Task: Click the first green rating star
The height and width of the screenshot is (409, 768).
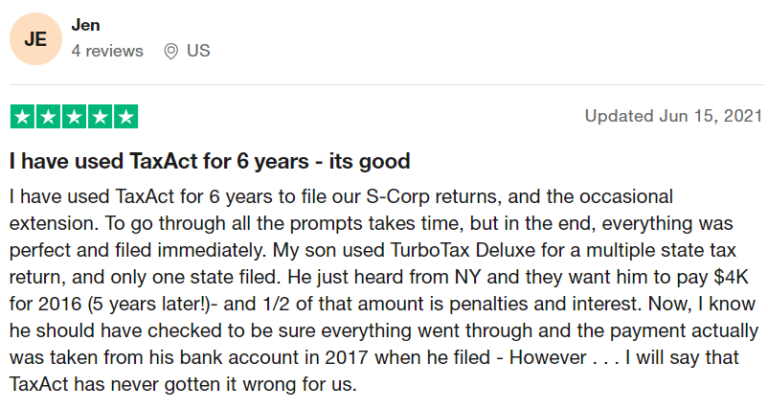Action: click(x=22, y=116)
